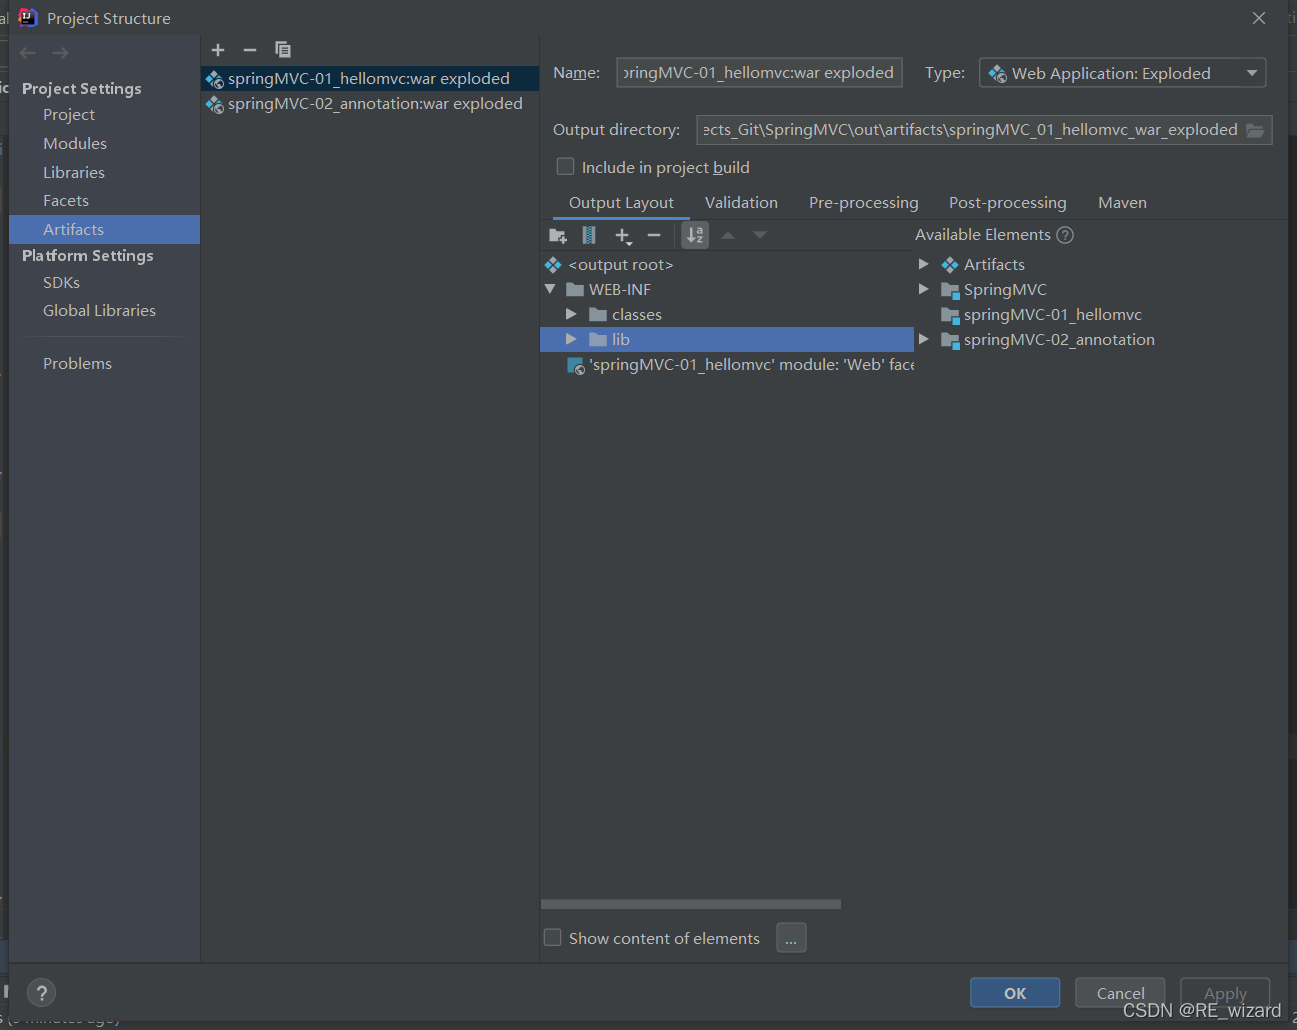Open help with question mark button
The image size is (1297, 1030).
coord(41,993)
